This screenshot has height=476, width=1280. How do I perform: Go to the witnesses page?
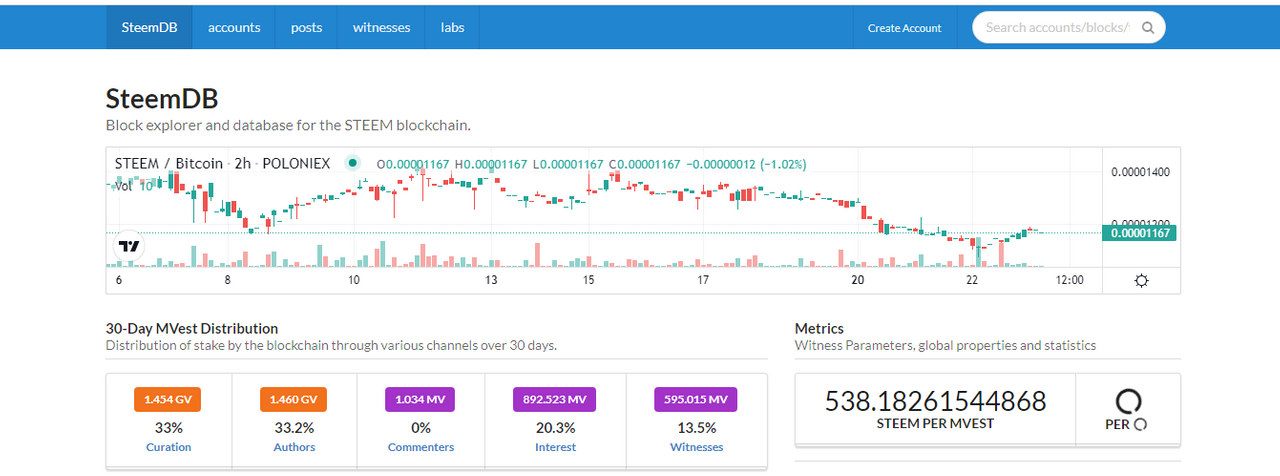pyautogui.click(x=381, y=28)
